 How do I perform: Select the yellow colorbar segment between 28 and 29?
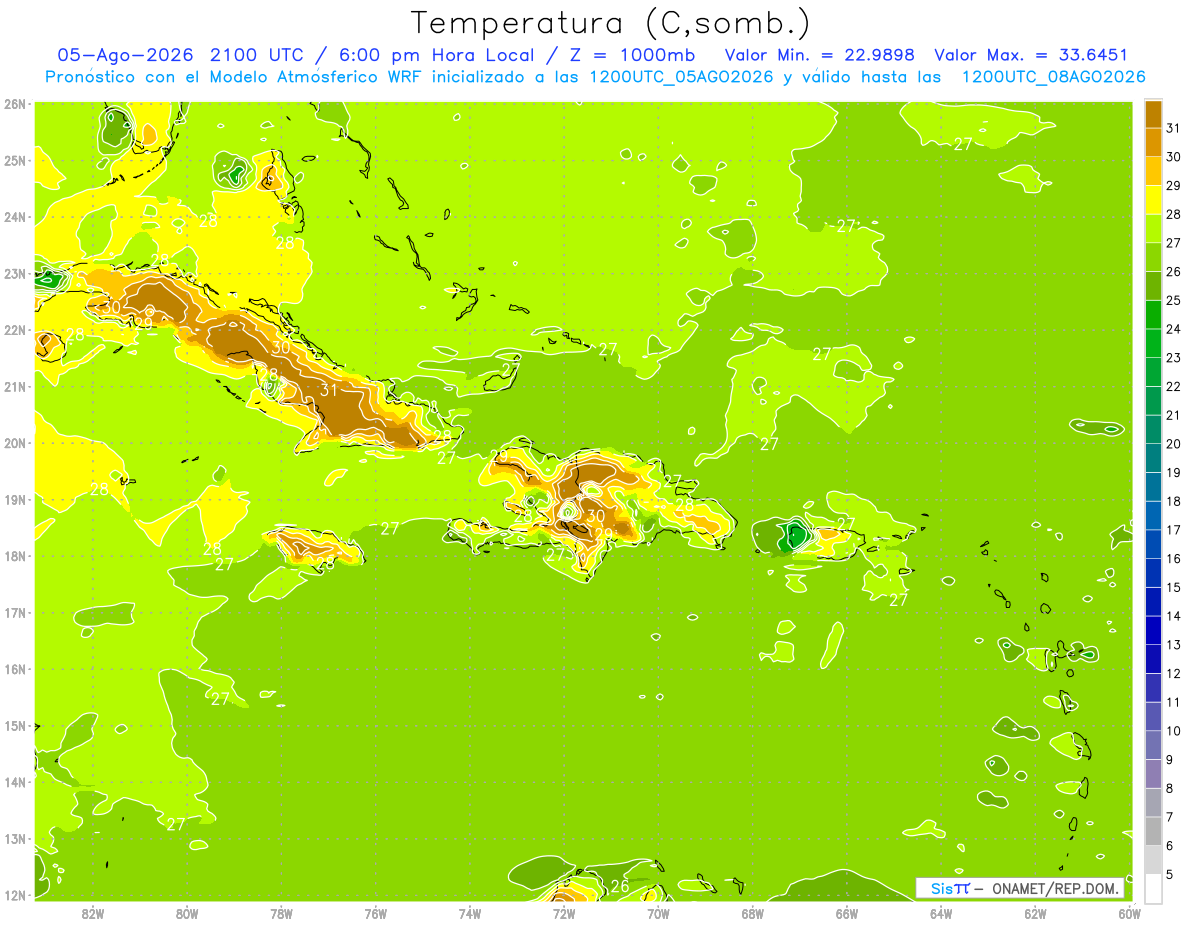(x=1153, y=200)
